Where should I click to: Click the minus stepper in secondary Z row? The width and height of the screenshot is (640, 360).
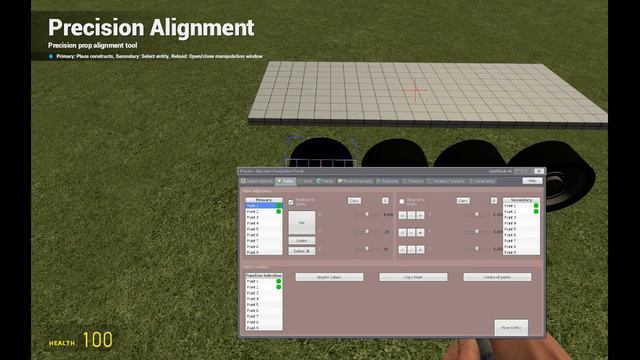tap(402, 249)
